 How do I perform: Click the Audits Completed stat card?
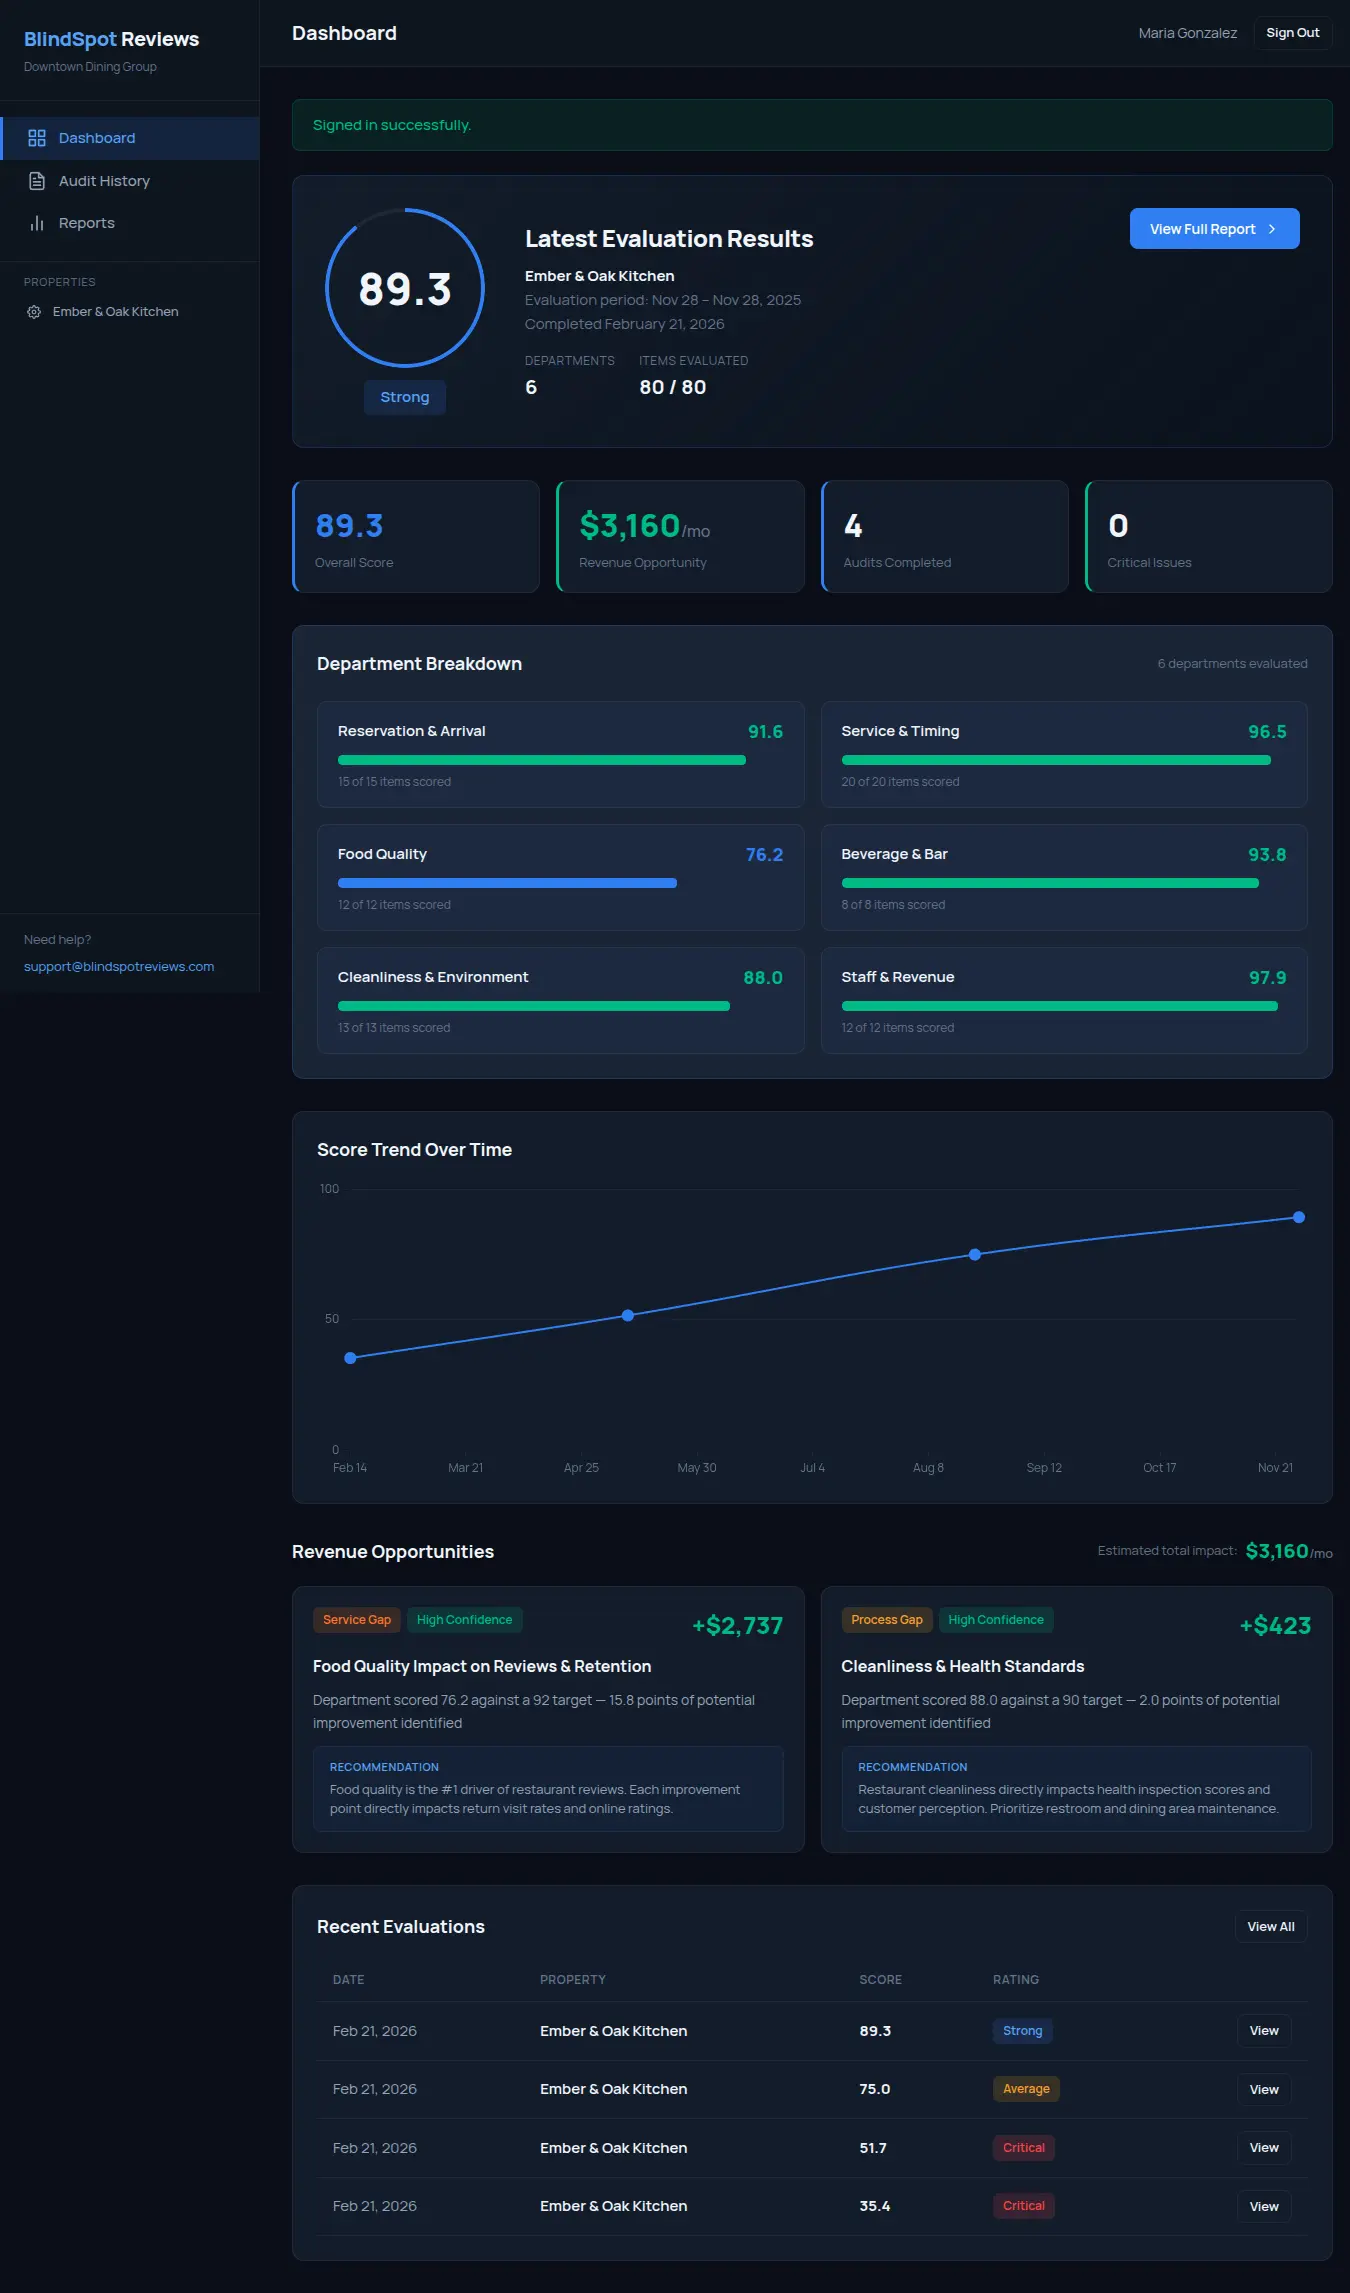pos(945,537)
